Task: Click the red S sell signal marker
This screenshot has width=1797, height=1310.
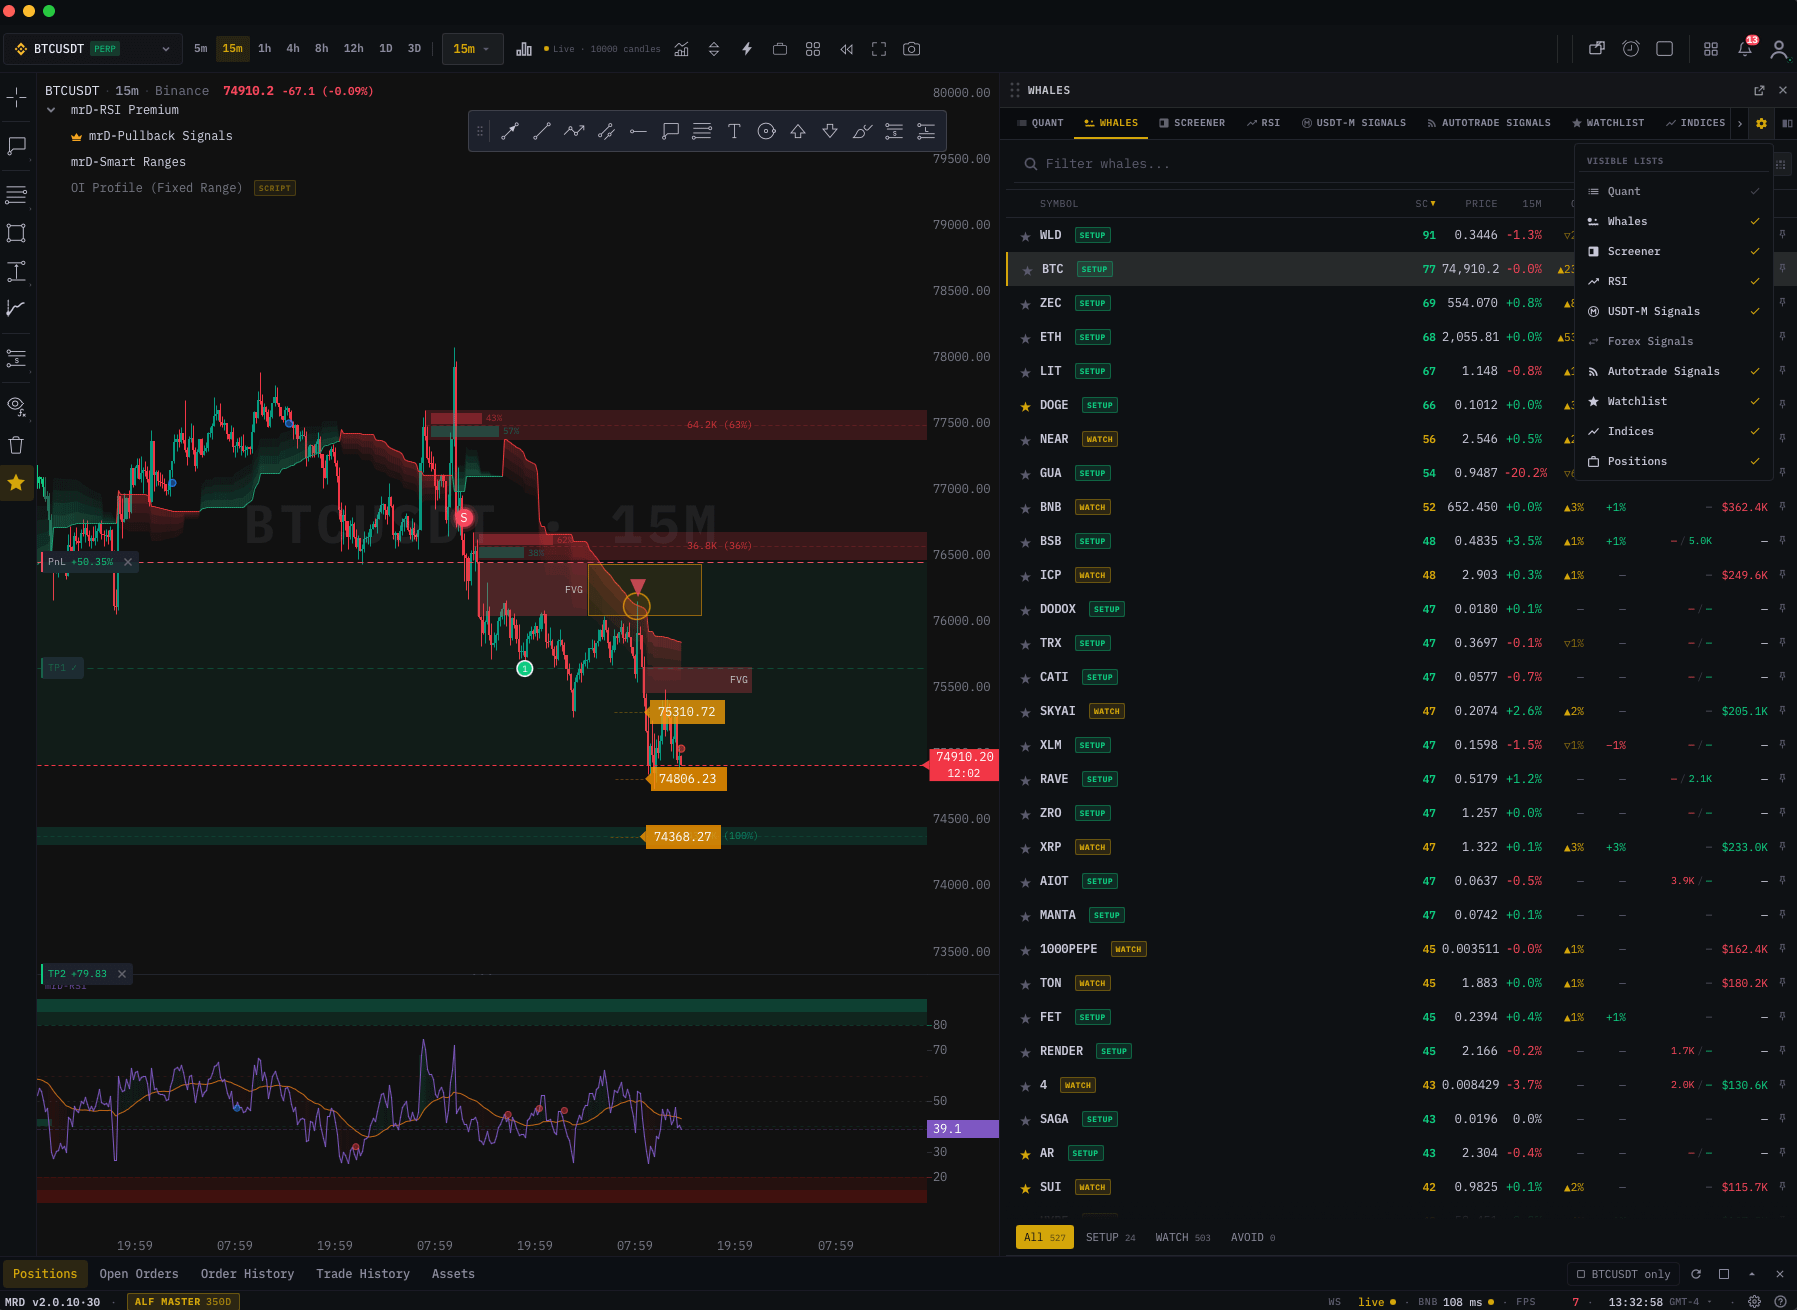Action: click(x=464, y=518)
